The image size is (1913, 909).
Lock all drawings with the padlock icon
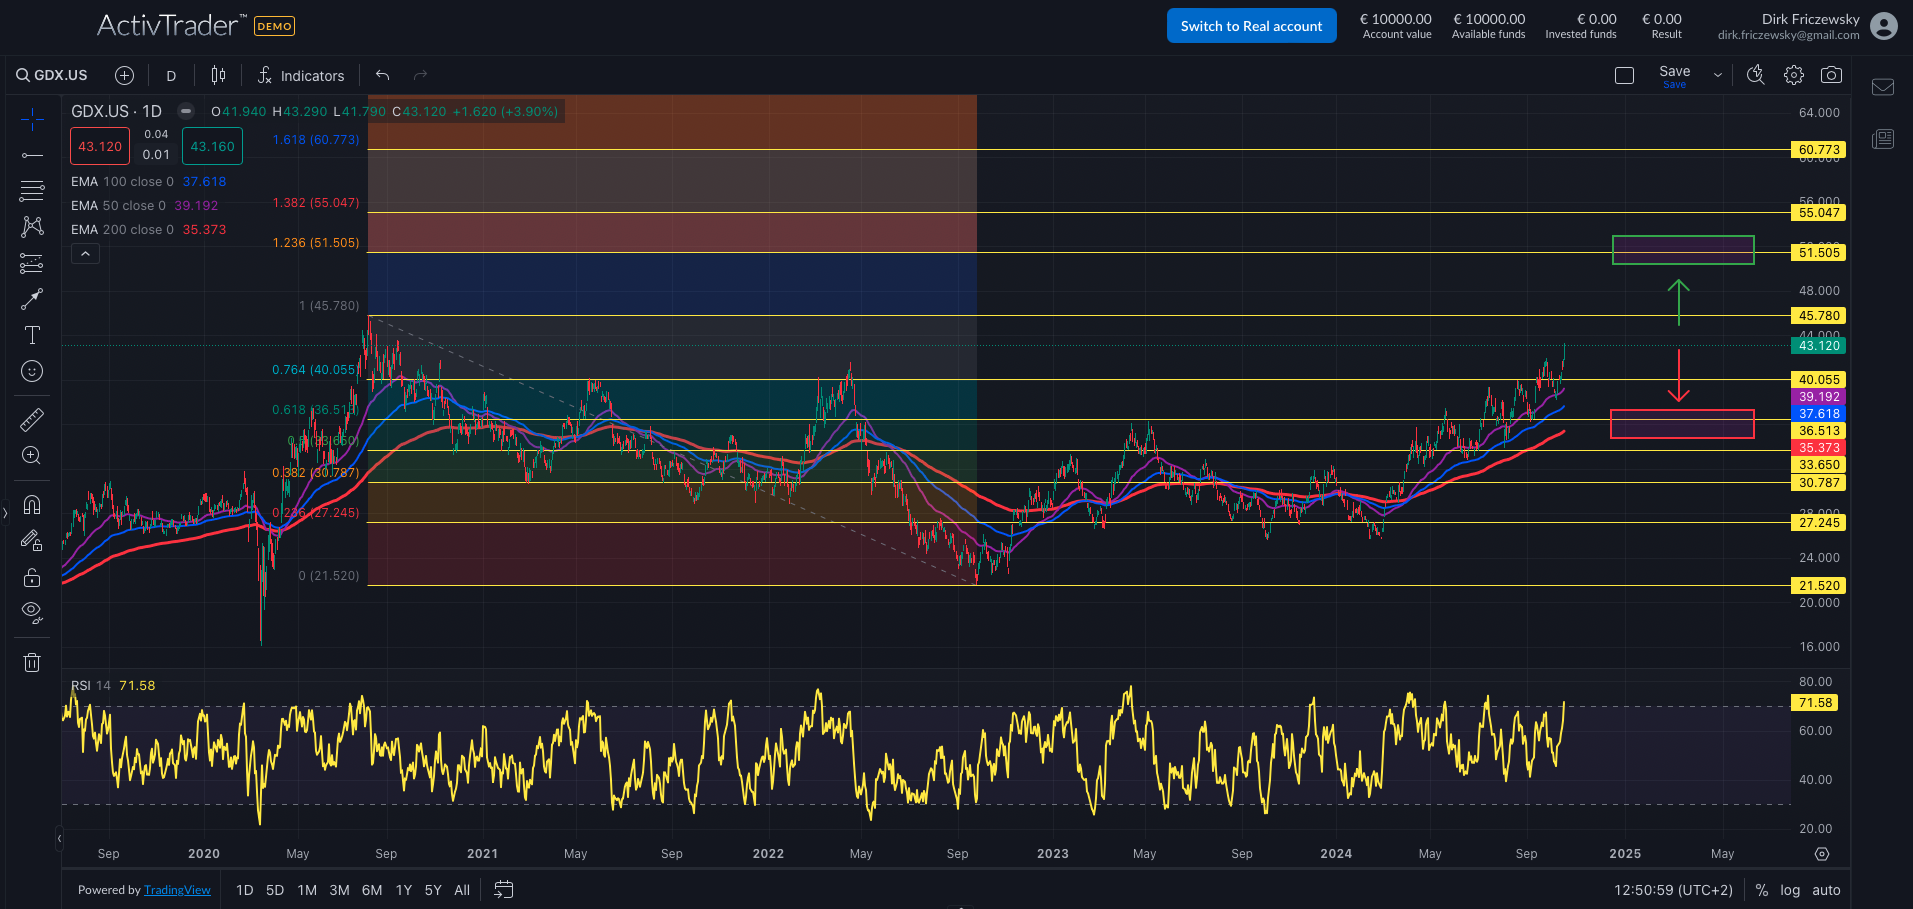pos(32,577)
